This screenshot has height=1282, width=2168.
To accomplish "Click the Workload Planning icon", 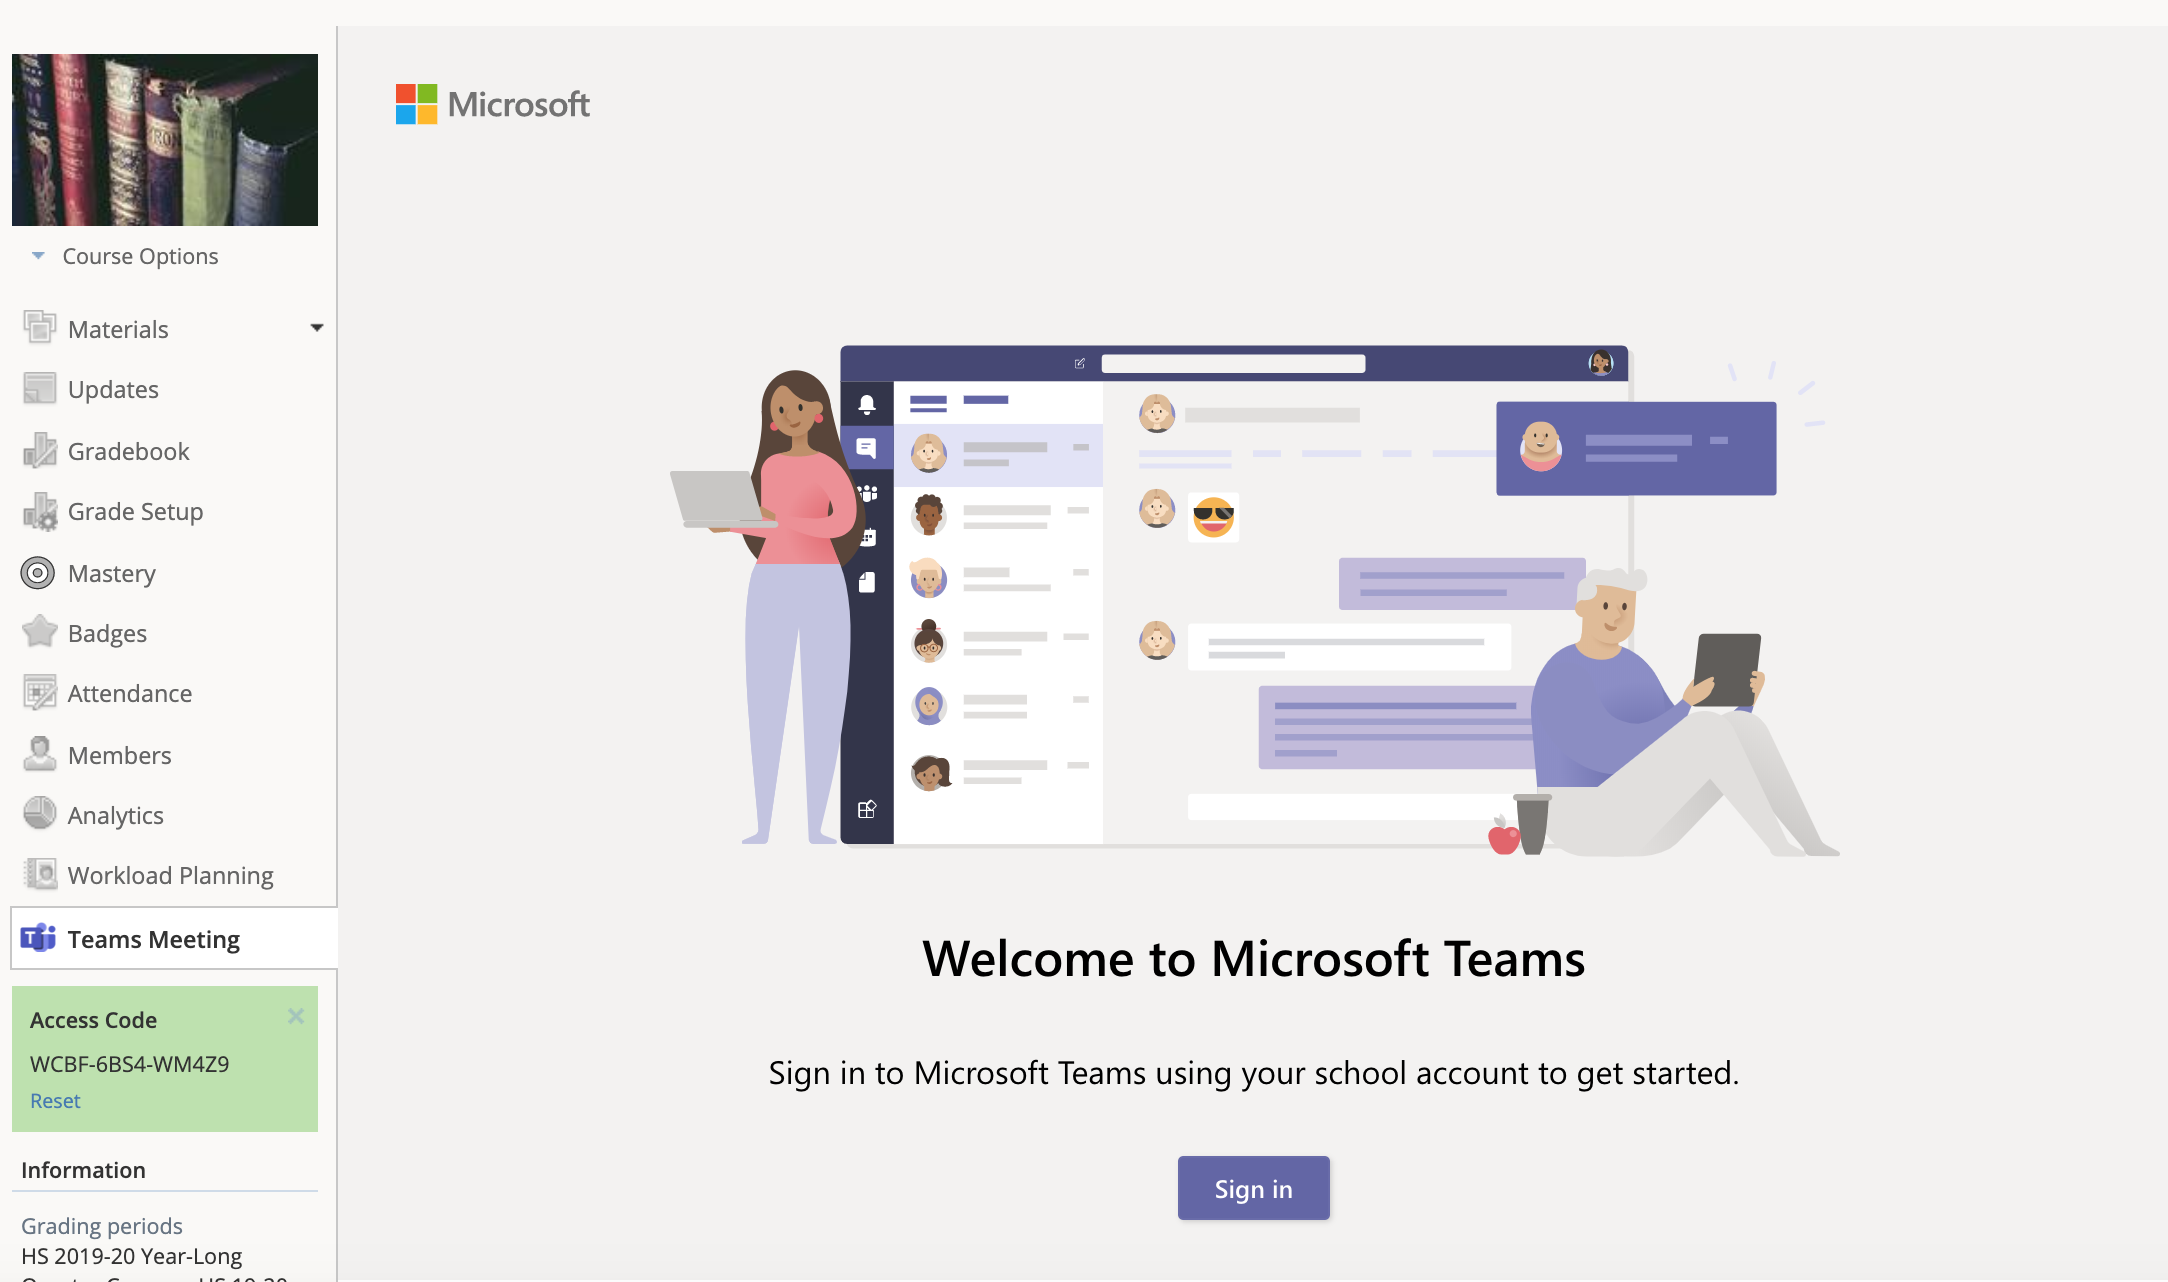I will tap(39, 875).
